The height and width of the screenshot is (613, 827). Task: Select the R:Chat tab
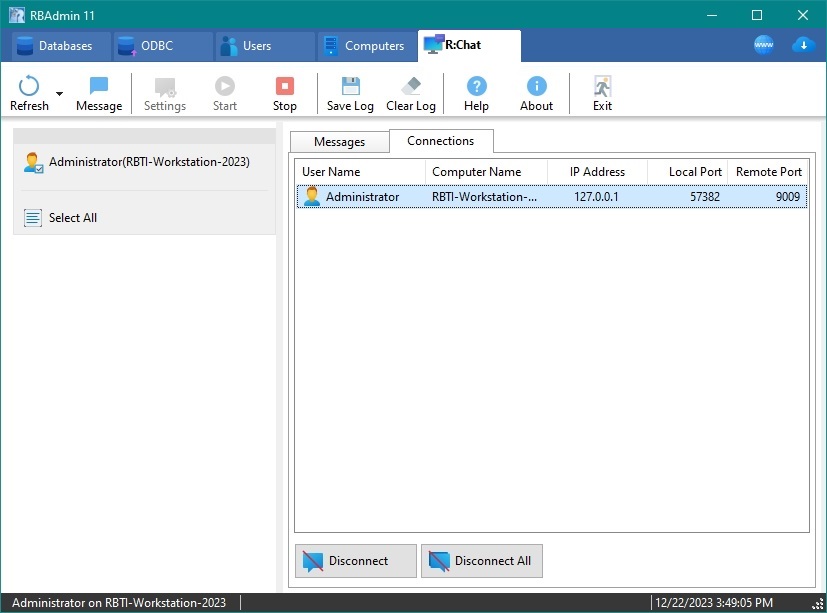point(469,45)
